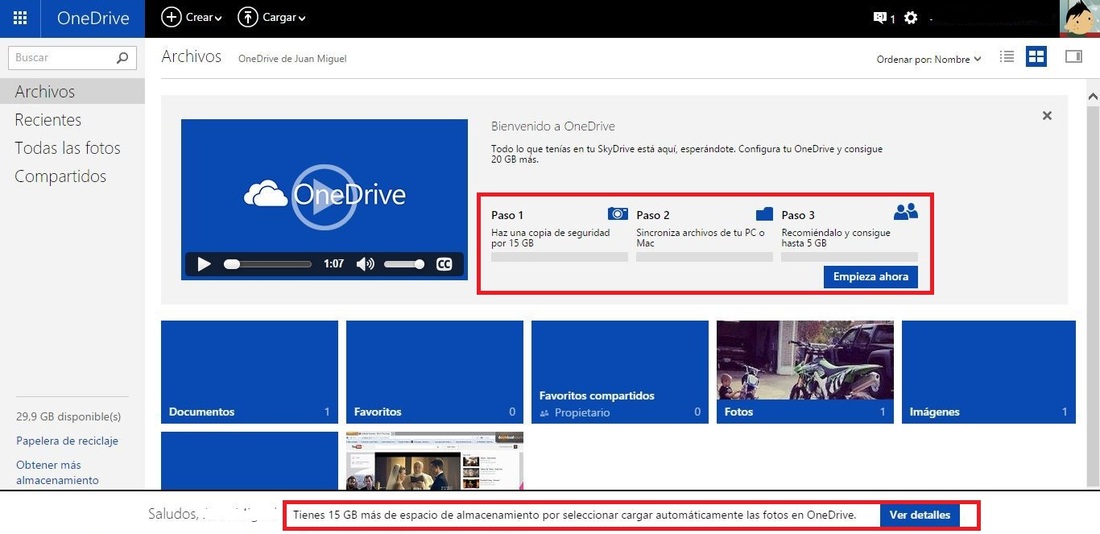This screenshot has width=1100, height=534.
Task: Click play button in video controls
Action: (204, 265)
